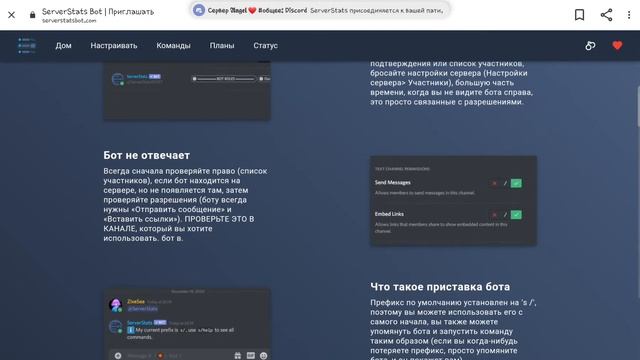The width and height of the screenshot is (640, 360).
Task: Click the emoji icon in message box
Action: [x=264, y=356]
